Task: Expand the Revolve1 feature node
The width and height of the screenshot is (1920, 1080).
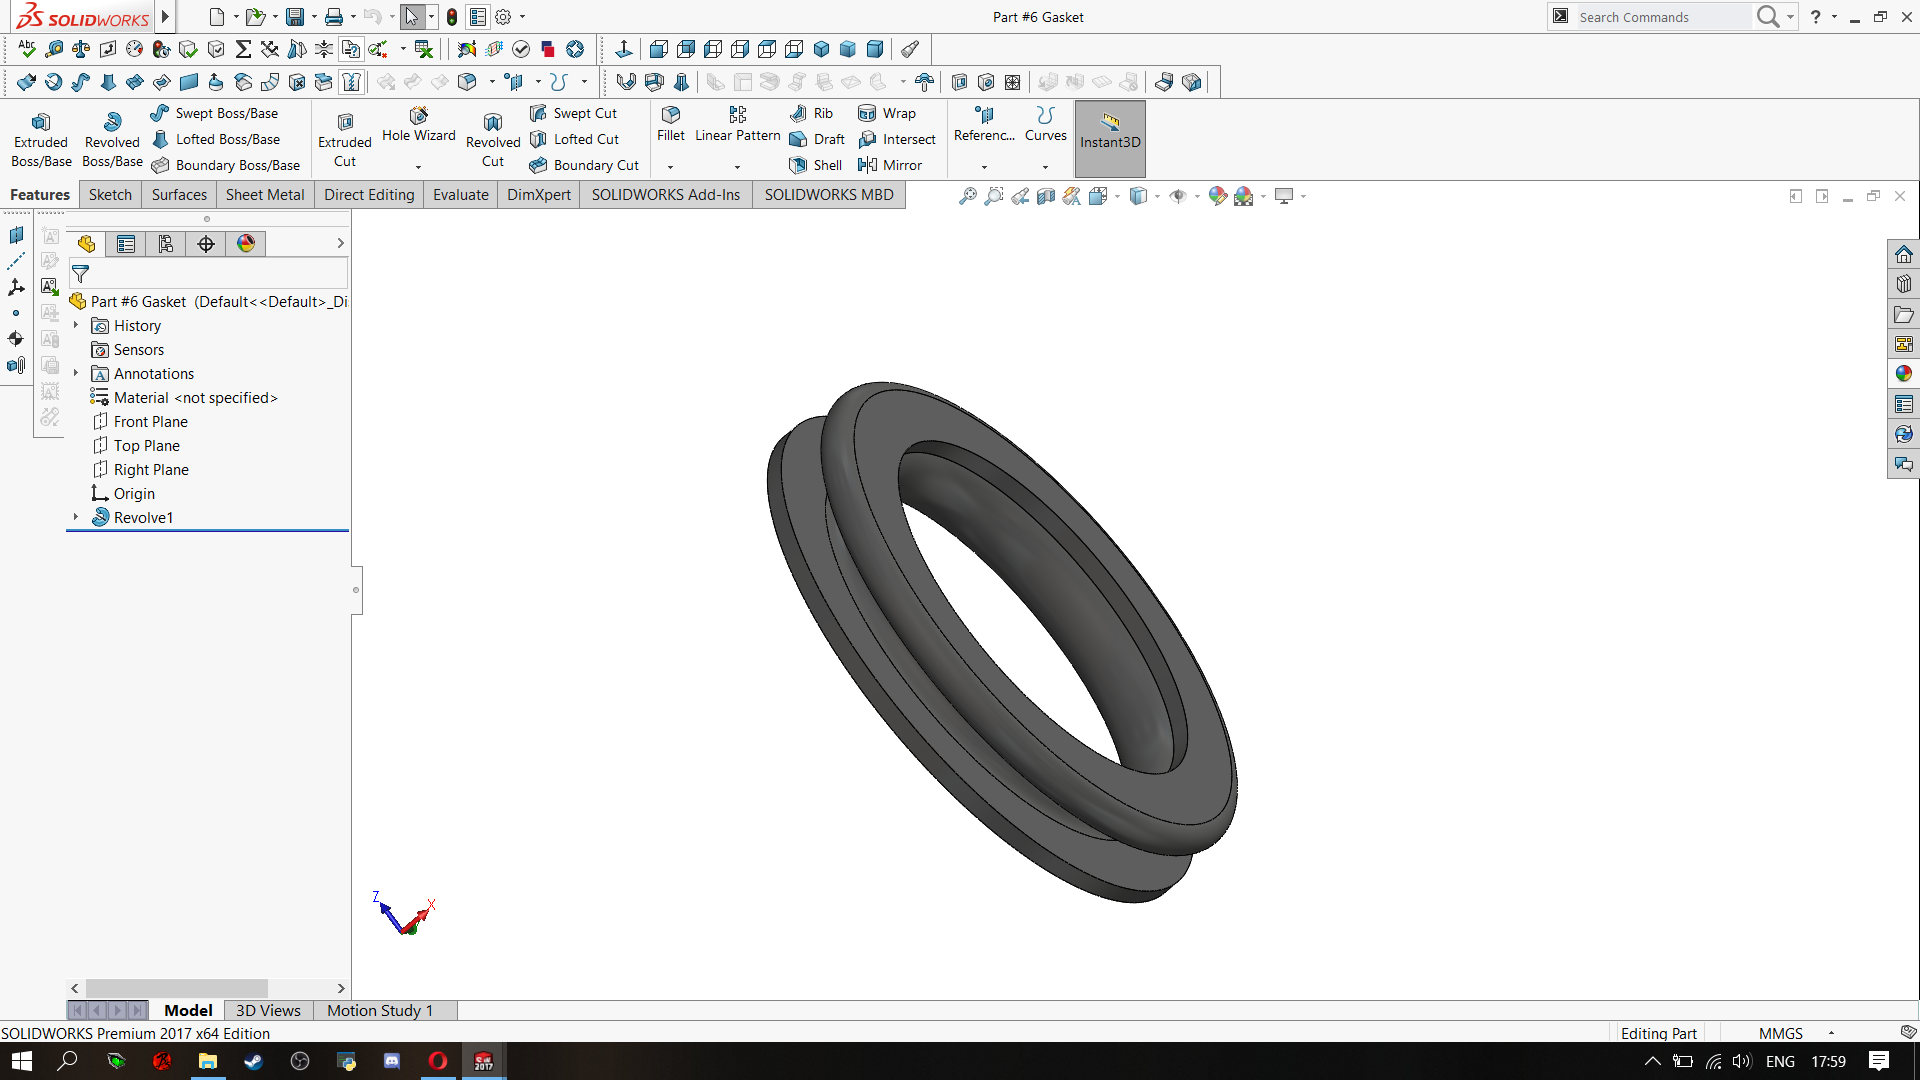Action: coord(76,517)
